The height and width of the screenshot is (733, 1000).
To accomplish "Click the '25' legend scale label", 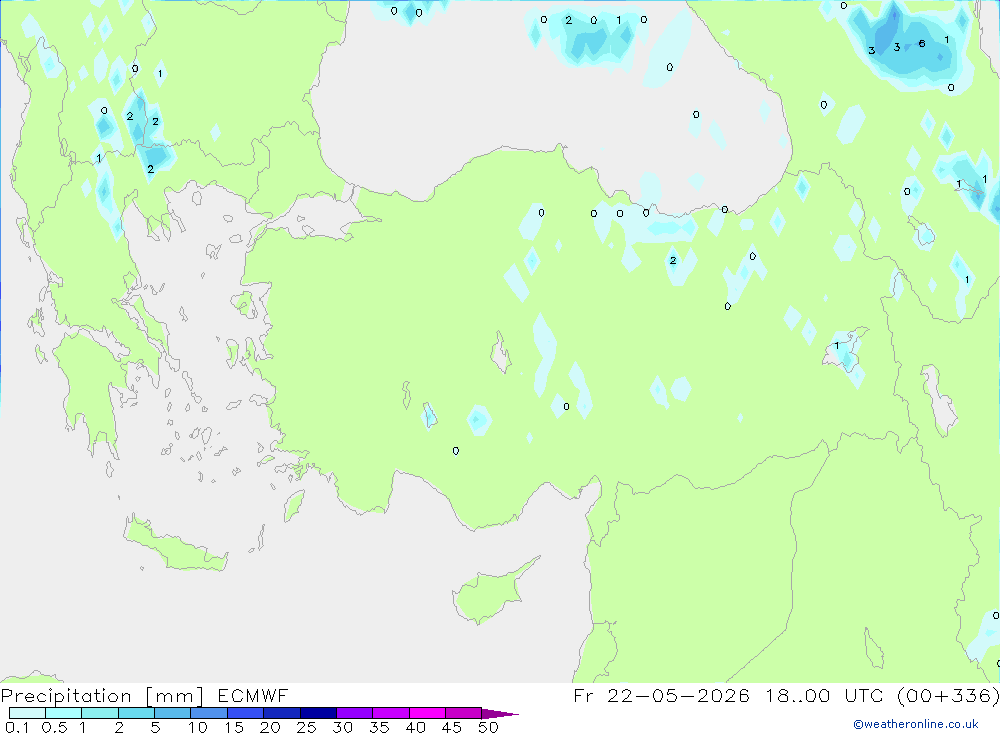I will [x=307, y=727].
